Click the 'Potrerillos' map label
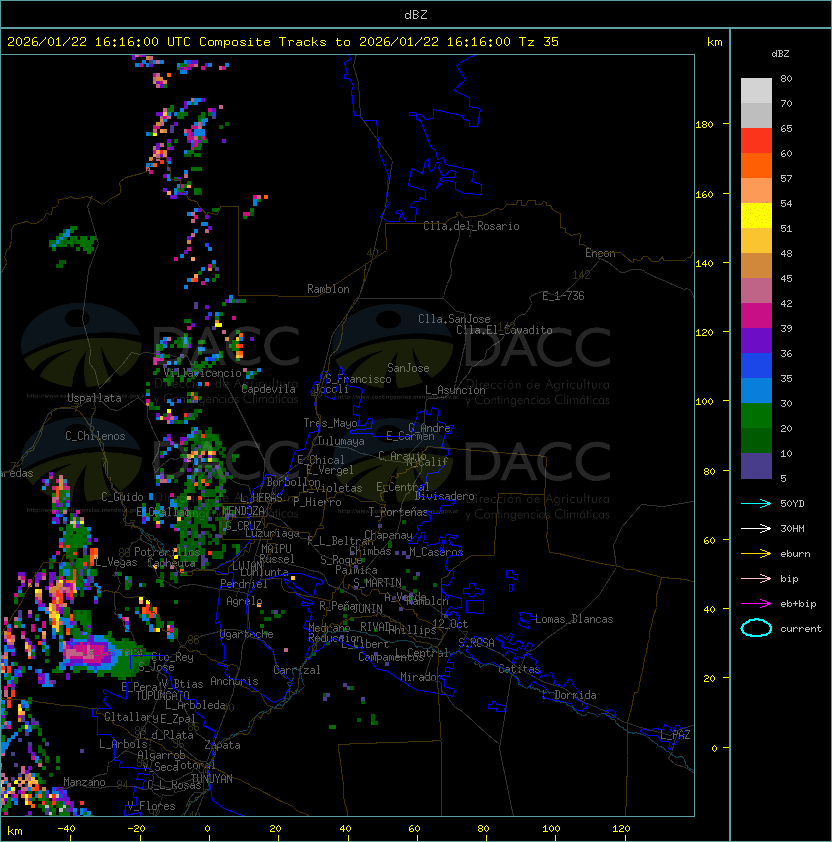 click(167, 552)
